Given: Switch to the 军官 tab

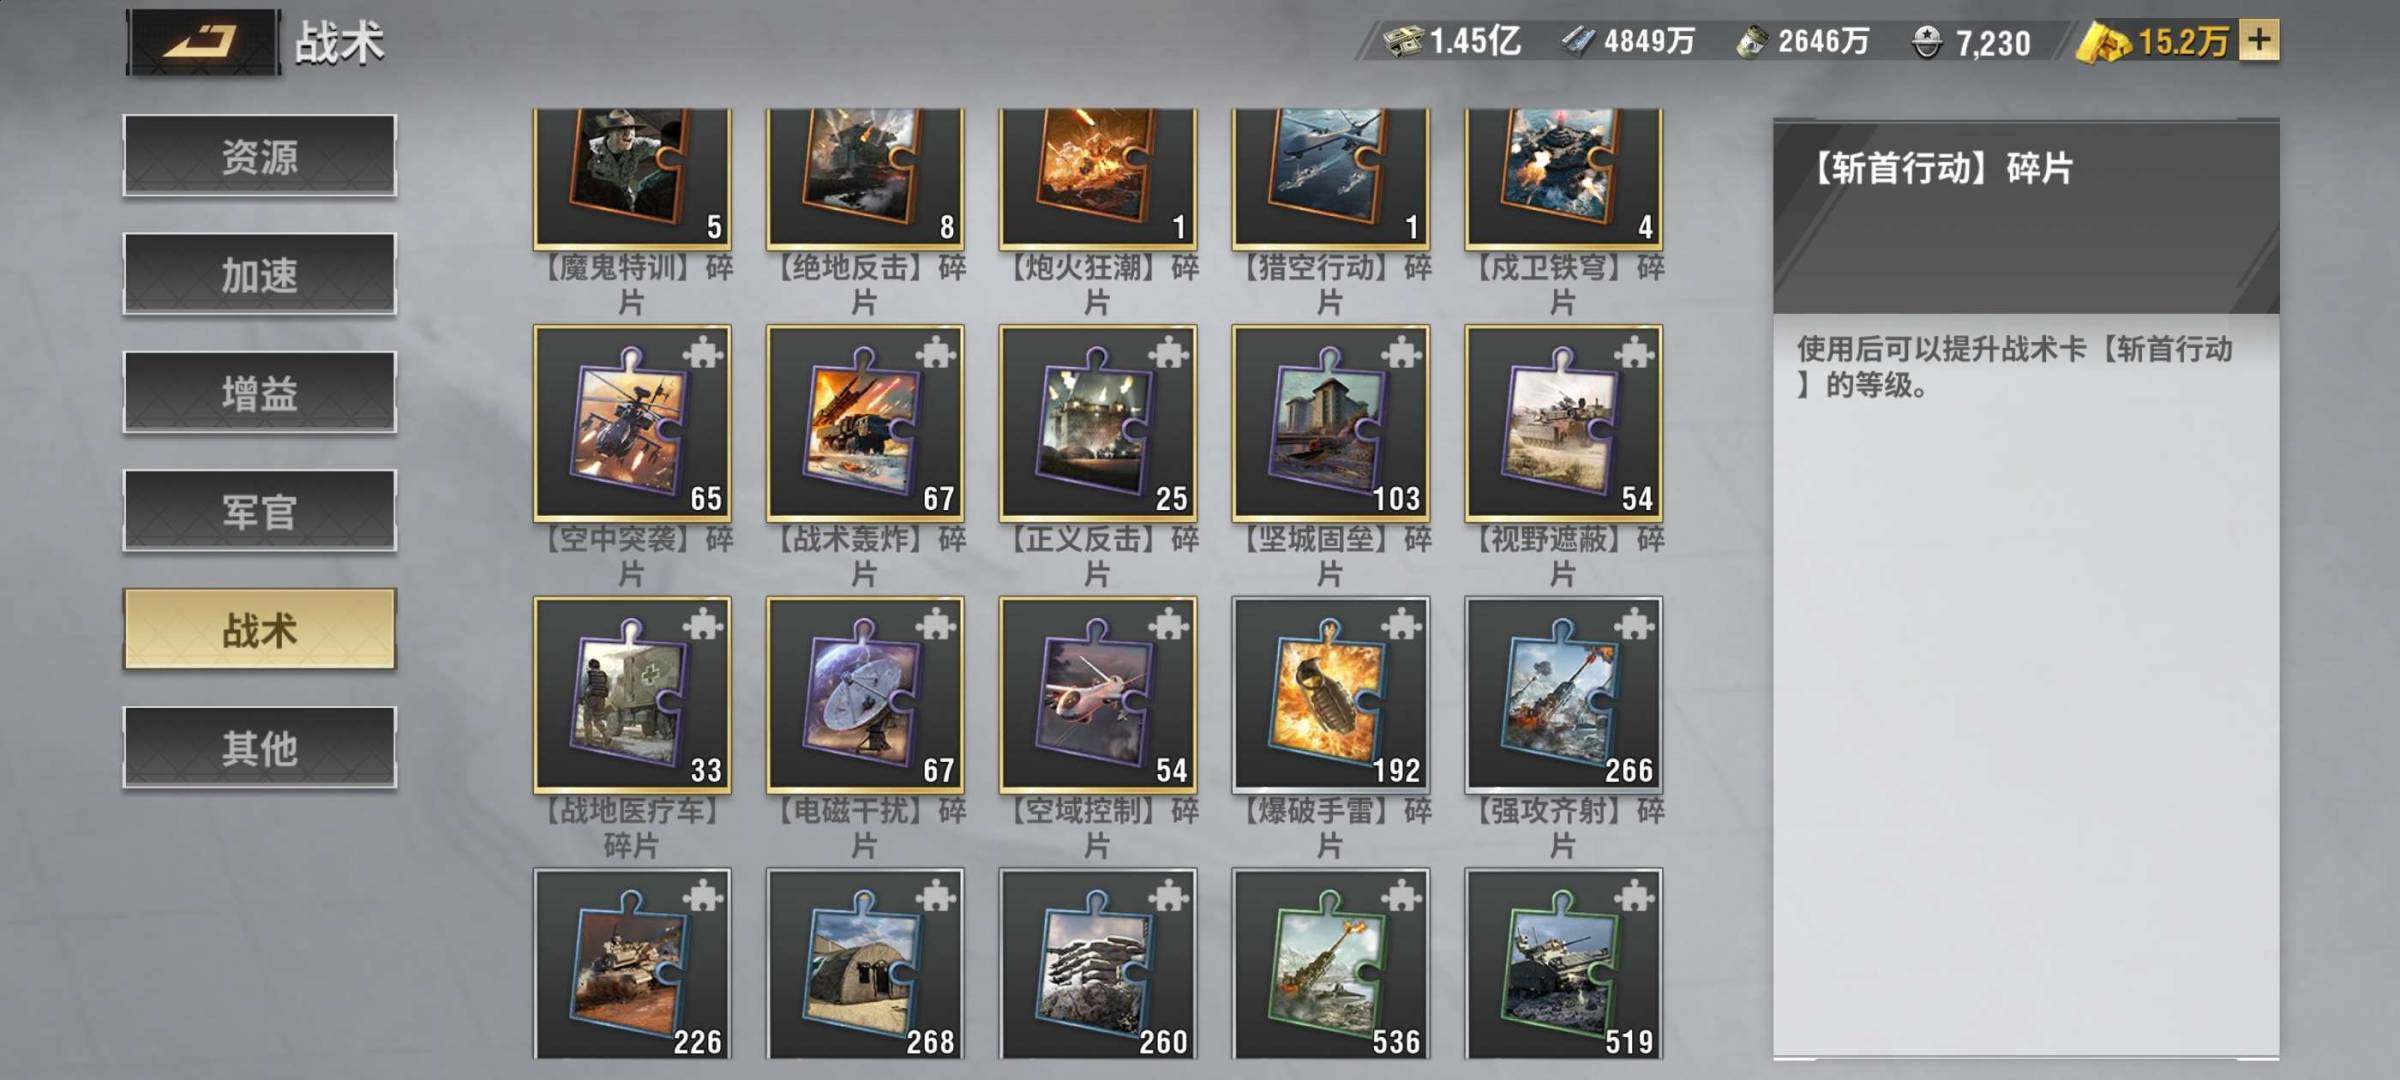Looking at the screenshot, I should pos(260,510).
